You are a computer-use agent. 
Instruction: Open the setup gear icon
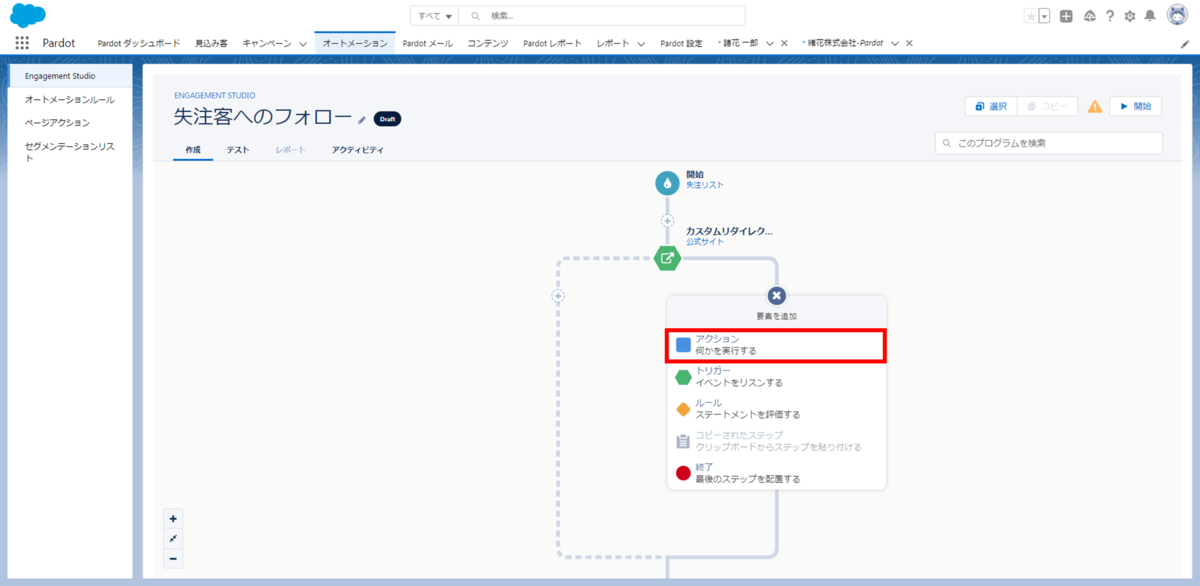pos(1130,16)
